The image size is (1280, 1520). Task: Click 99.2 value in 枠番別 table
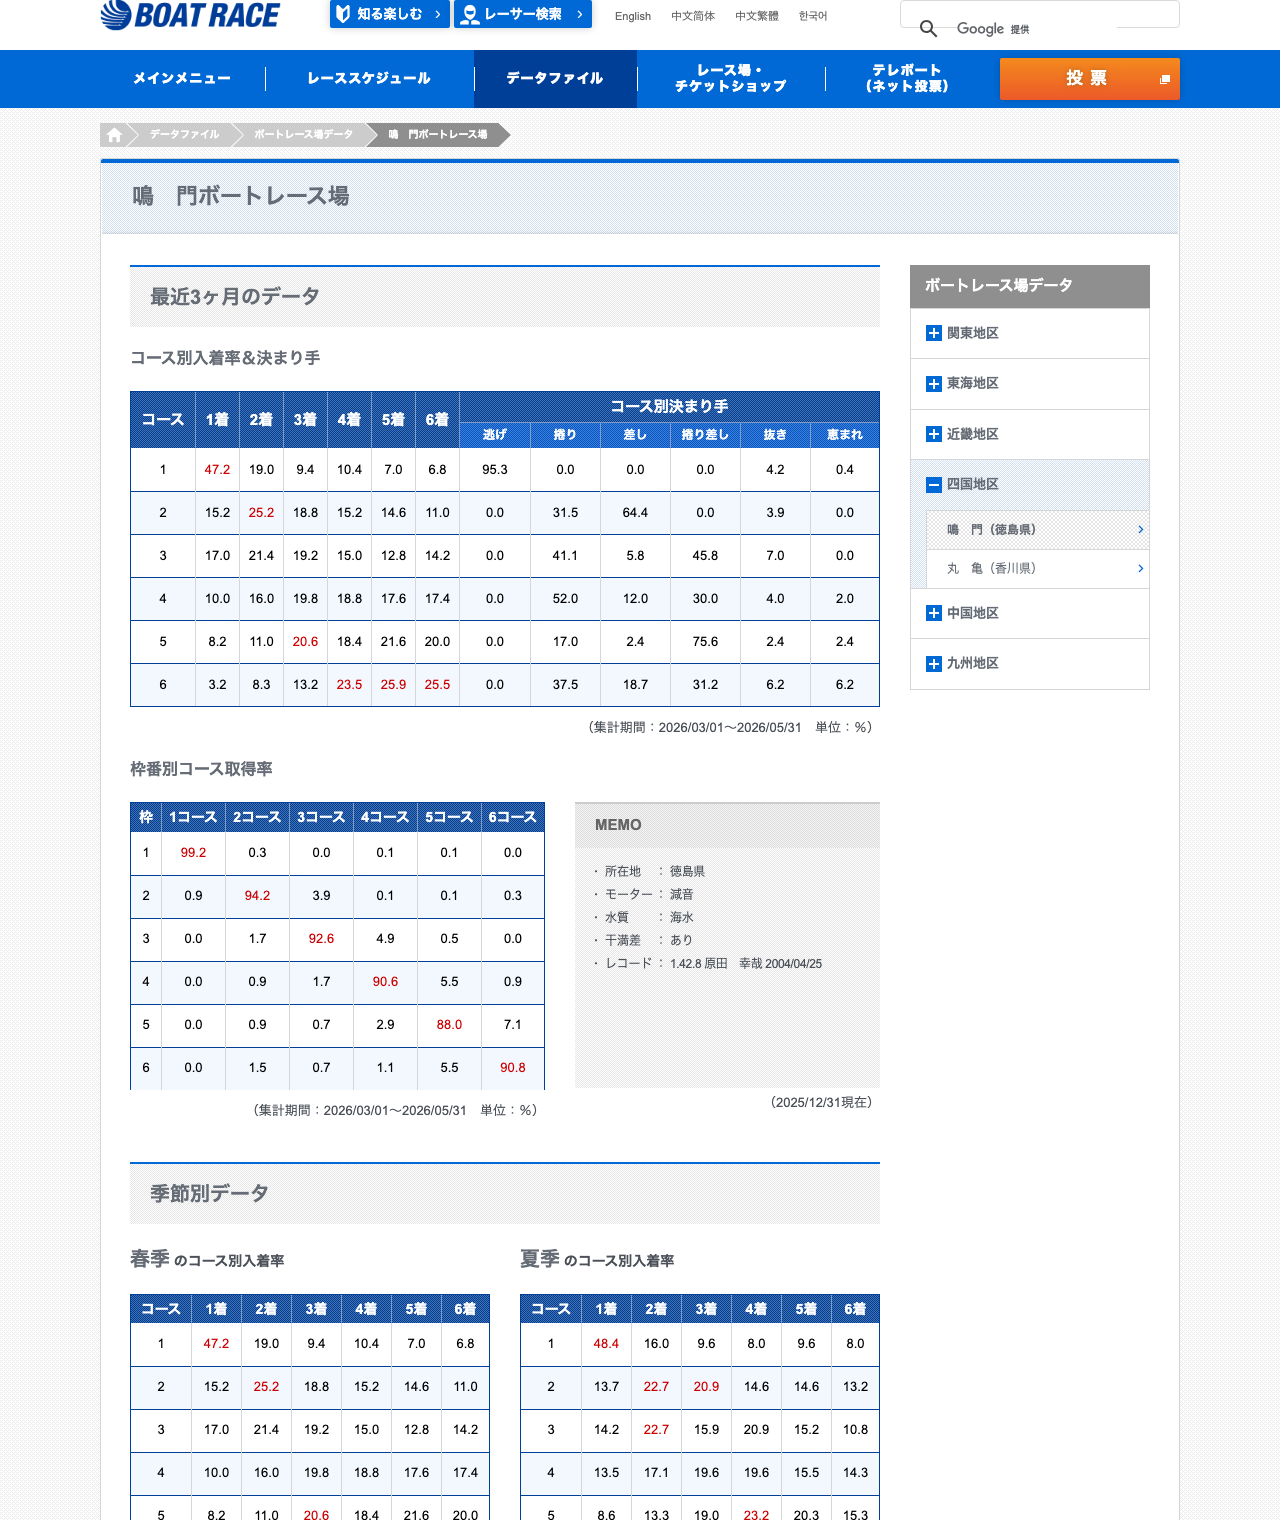[x=193, y=853]
